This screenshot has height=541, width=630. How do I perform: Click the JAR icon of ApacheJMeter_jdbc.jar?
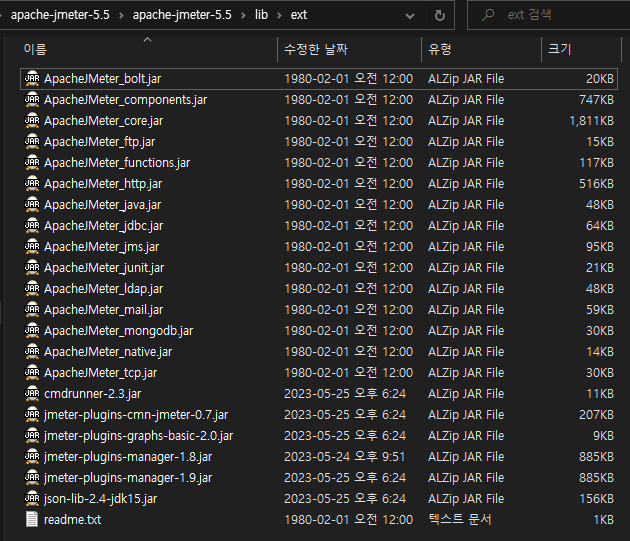click(32, 225)
